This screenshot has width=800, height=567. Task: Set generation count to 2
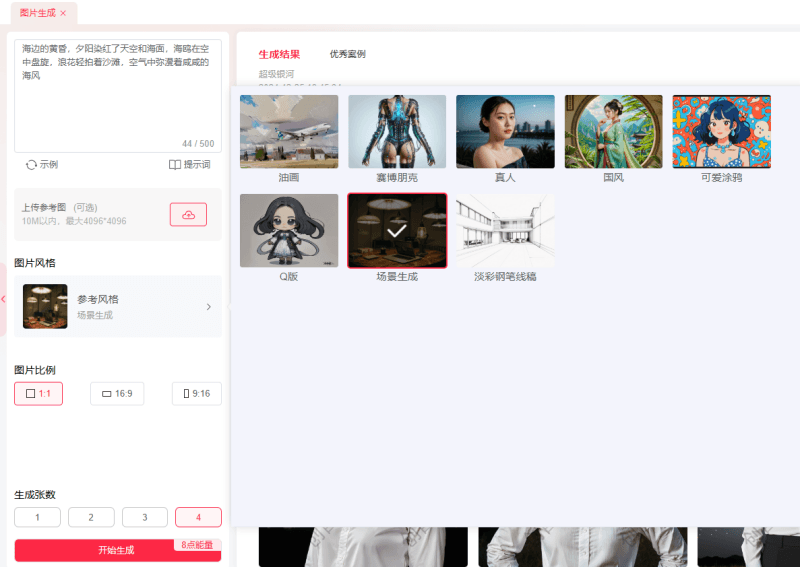click(91, 517)
